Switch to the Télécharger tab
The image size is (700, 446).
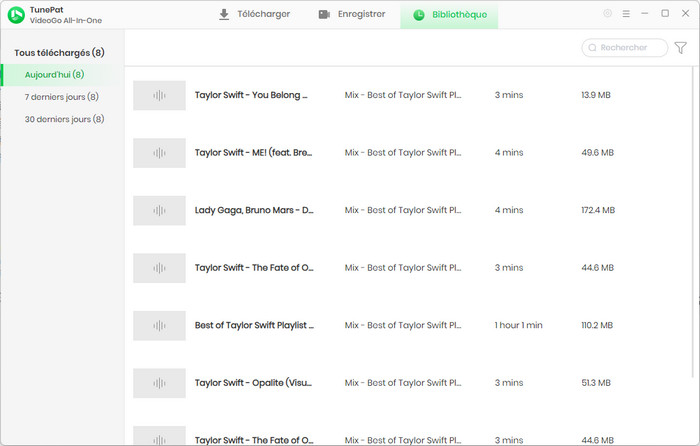click(254, 14)
